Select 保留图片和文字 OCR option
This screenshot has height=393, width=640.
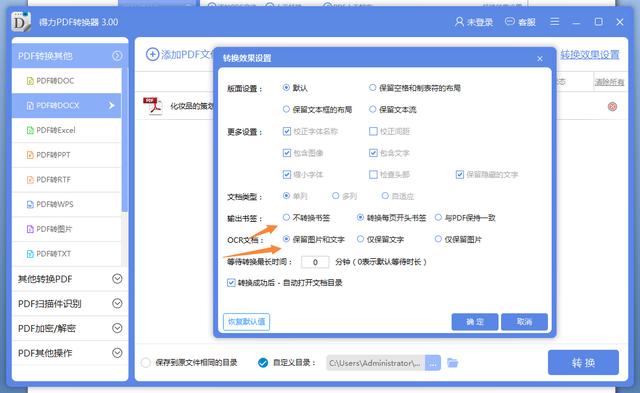point(286,239)
